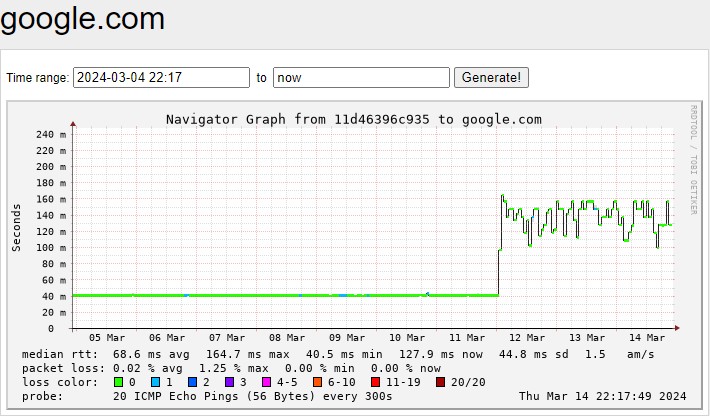The height and width of the screenshot is (416, 710).
Task: Click the latency spike near 160 m
Action: (x=502, y=197)
